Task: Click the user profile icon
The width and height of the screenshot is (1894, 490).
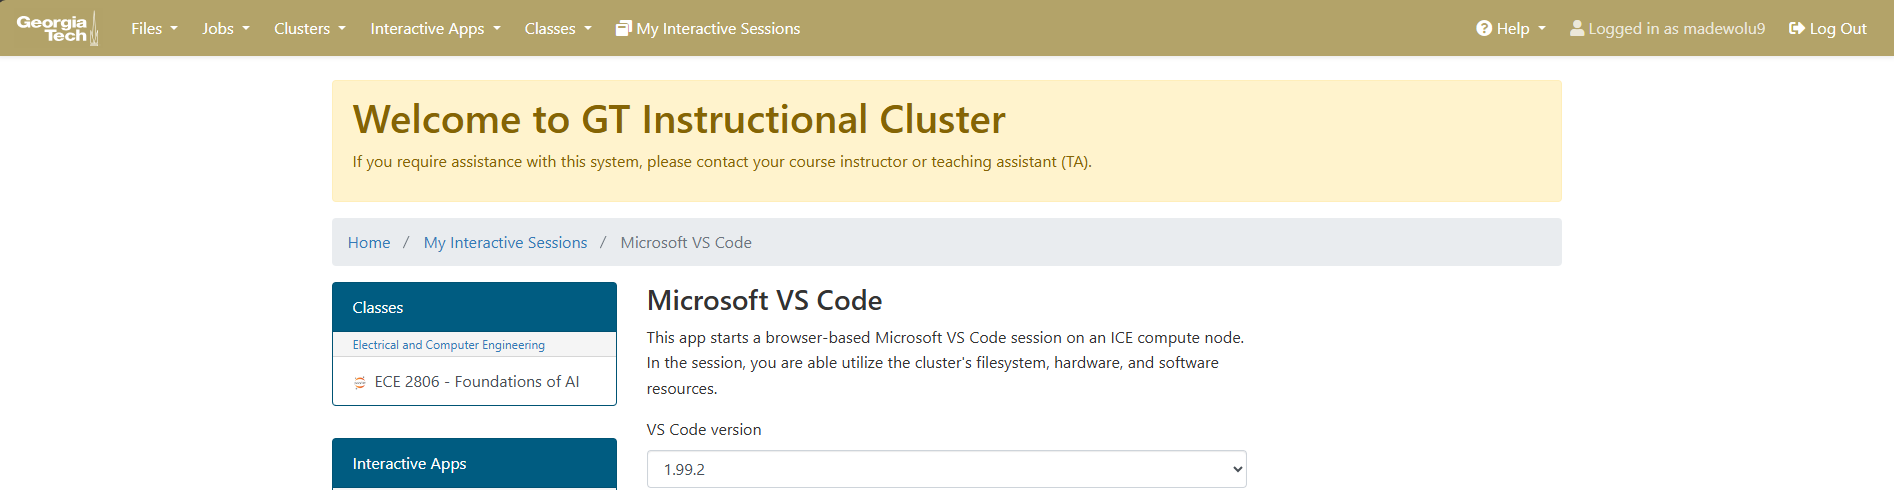Action: [x=1577, y=28]
